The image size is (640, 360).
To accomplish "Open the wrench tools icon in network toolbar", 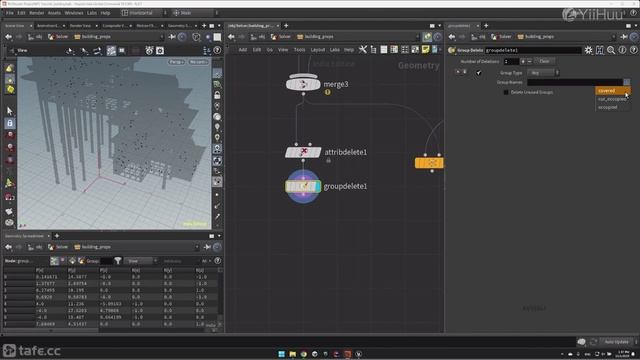I will coord(362,50).
